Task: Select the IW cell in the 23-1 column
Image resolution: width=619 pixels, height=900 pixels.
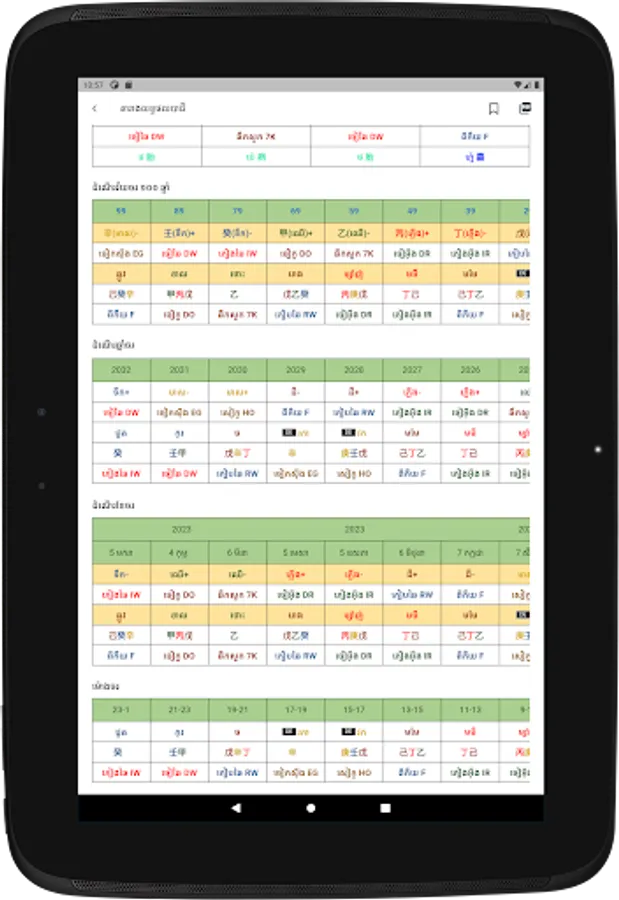Action: (x=121, y=773)
